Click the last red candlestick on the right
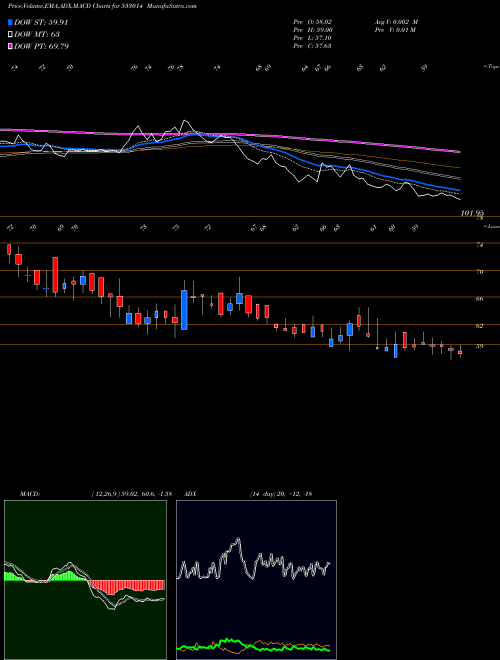 pyautogui.click(x=460, y=352)
